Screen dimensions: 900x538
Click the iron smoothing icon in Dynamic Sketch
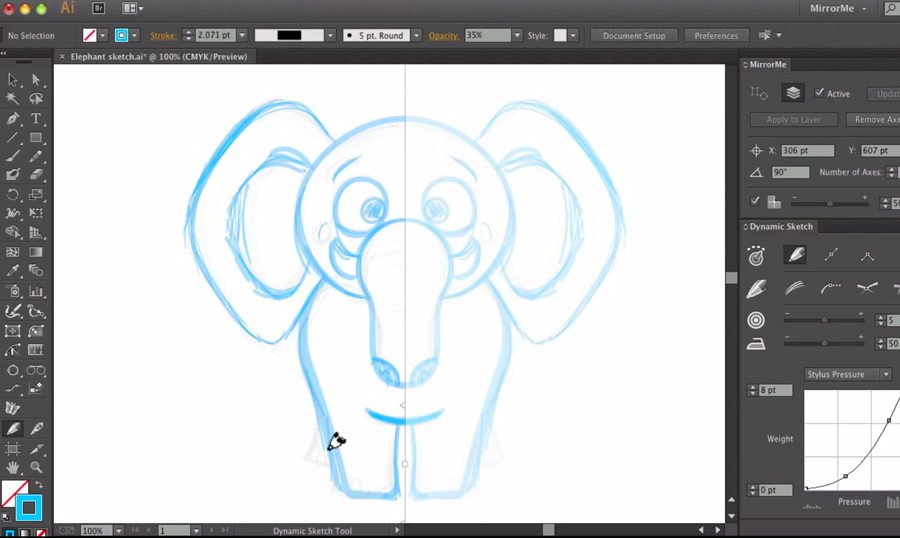coord(757,344)
